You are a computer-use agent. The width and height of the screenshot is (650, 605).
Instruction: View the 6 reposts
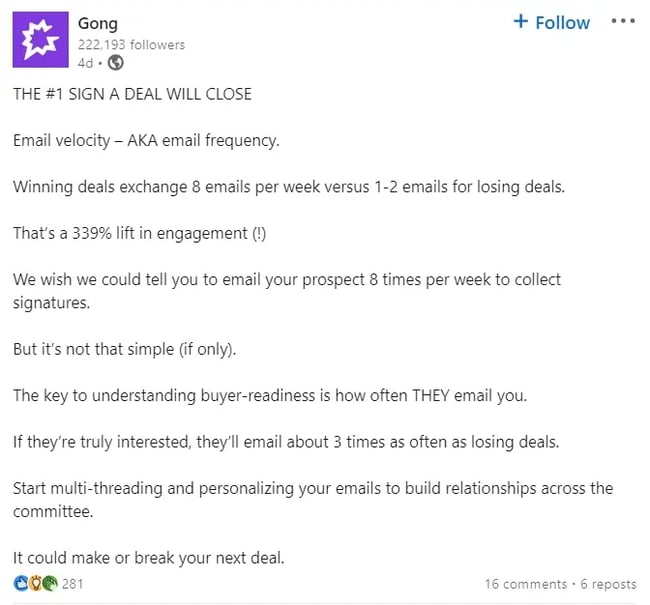607,584
